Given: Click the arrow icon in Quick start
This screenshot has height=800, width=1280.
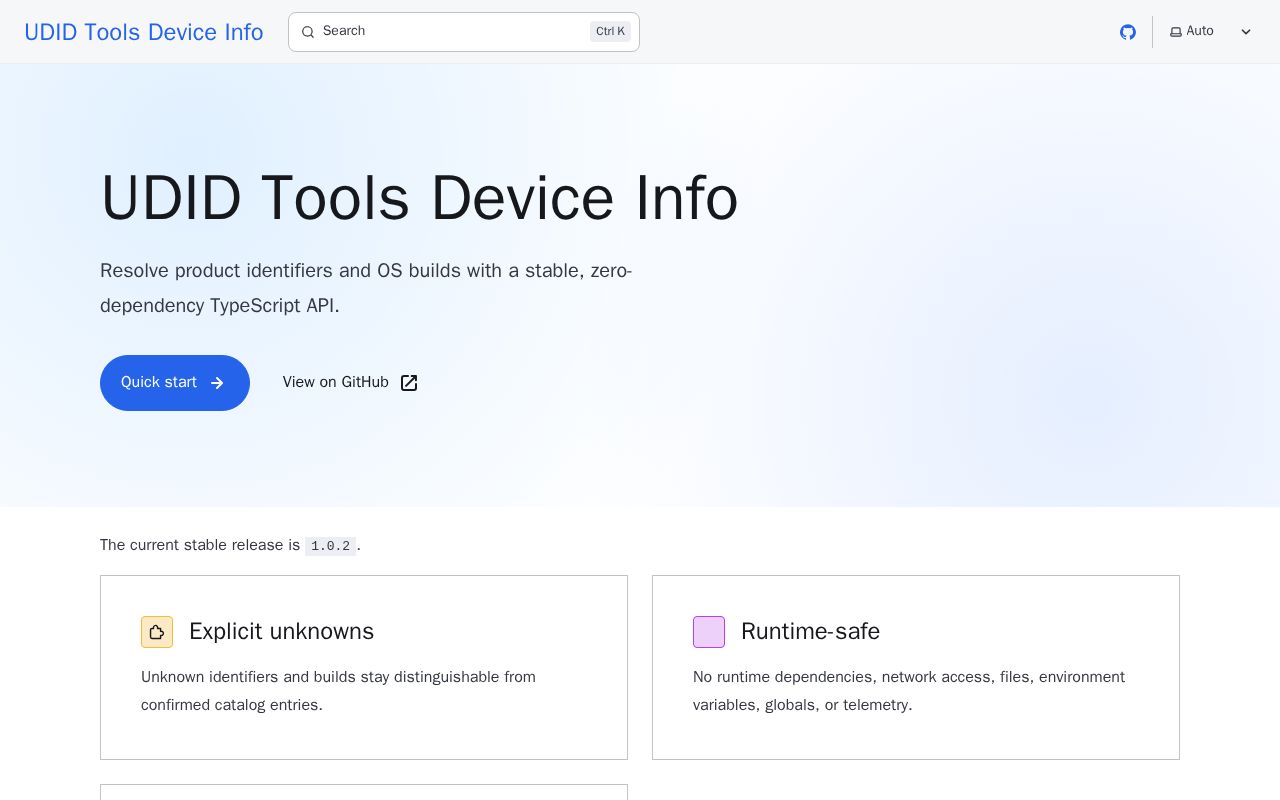Looking at the screenshot, I should 217,383.
